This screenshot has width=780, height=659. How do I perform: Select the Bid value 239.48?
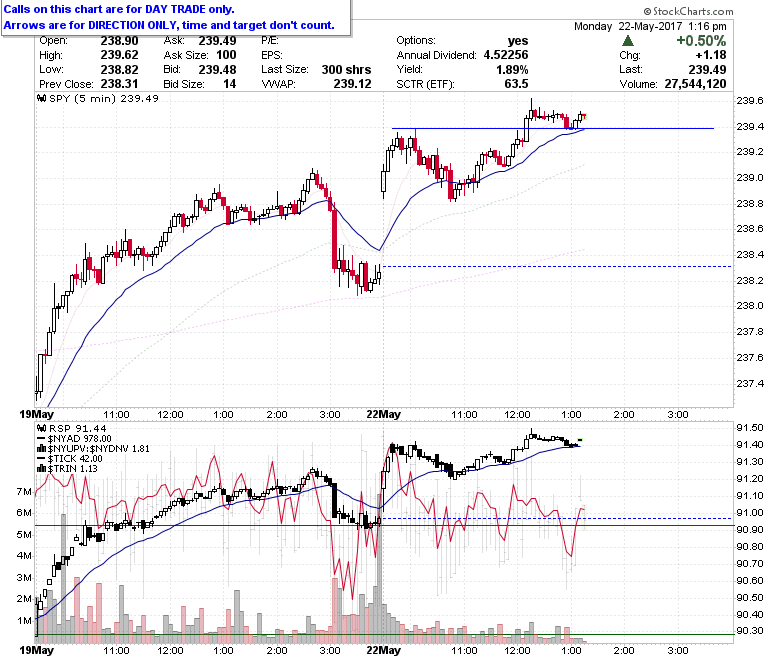pyautogui.click(x=217, y=70)
